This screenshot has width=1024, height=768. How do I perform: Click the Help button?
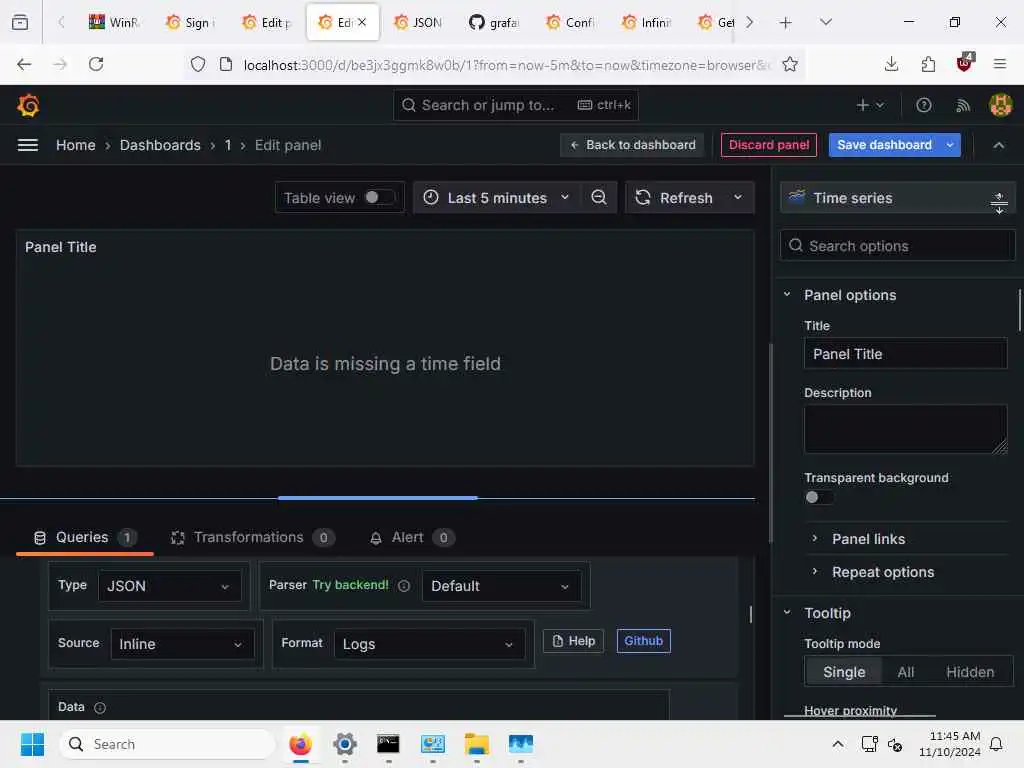pyautogui.click(x=573, y=641)
